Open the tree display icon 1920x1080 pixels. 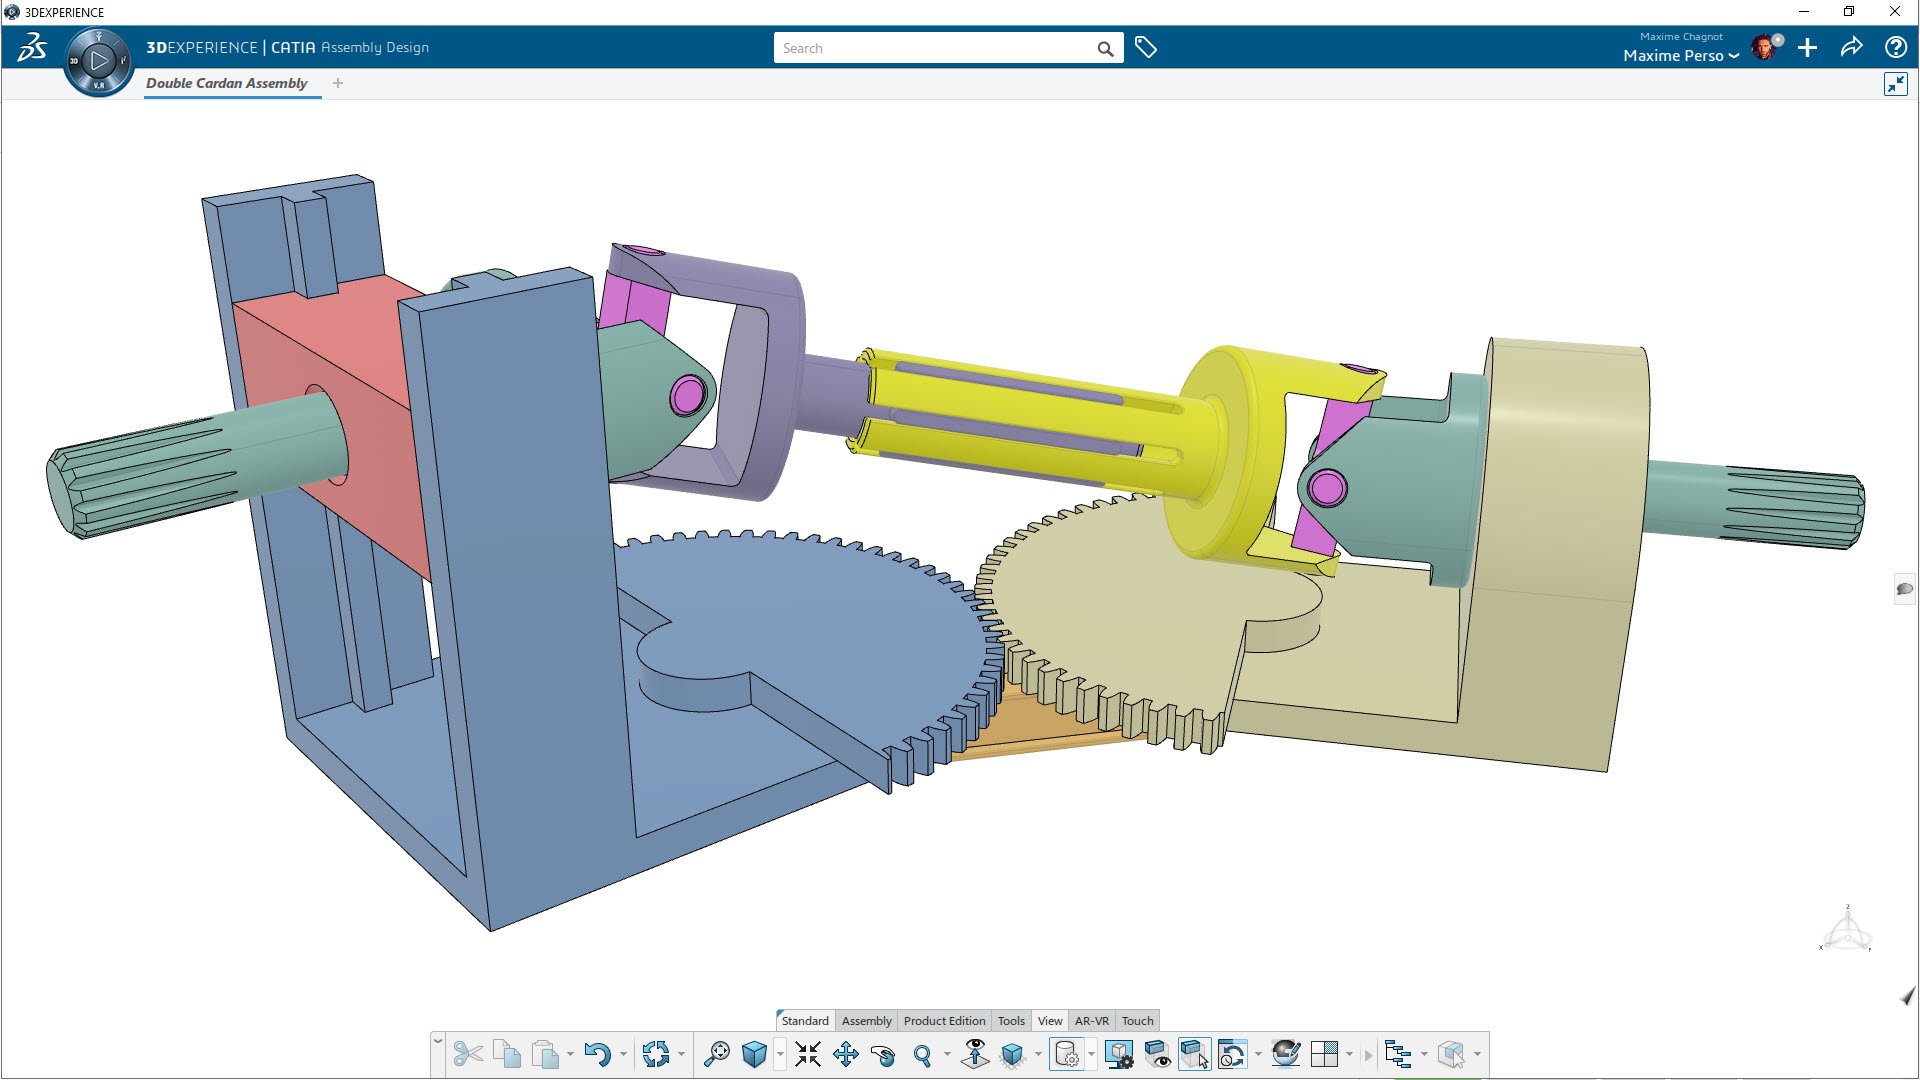coord(1397,1054)
